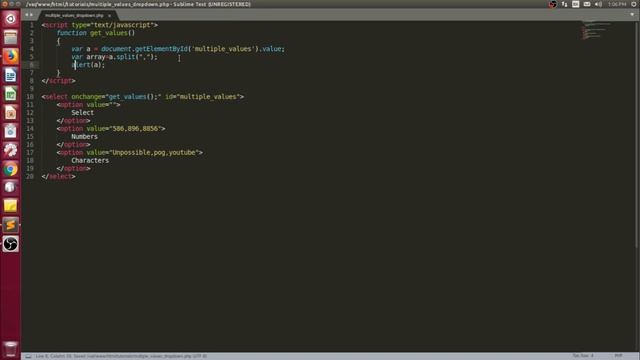Click the minimap code preview

(x=596, y=31)
